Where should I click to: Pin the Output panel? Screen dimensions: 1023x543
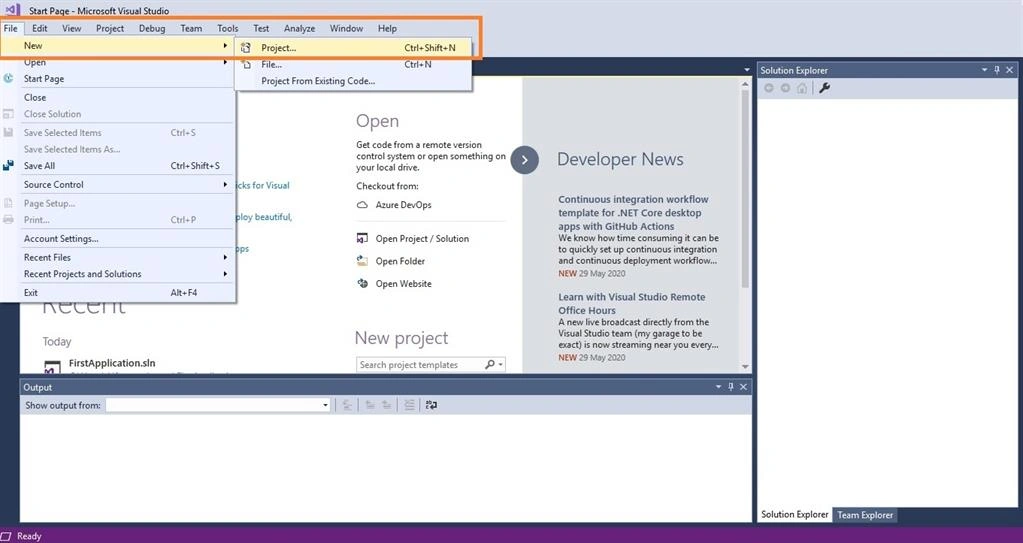(731, 387)
